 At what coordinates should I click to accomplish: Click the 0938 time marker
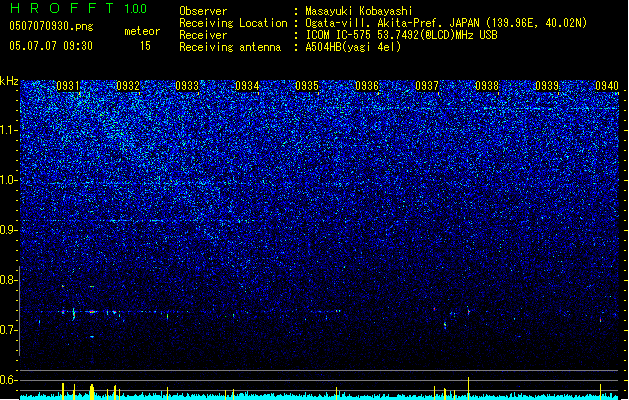pyautogui.click(x=487, y=86)
